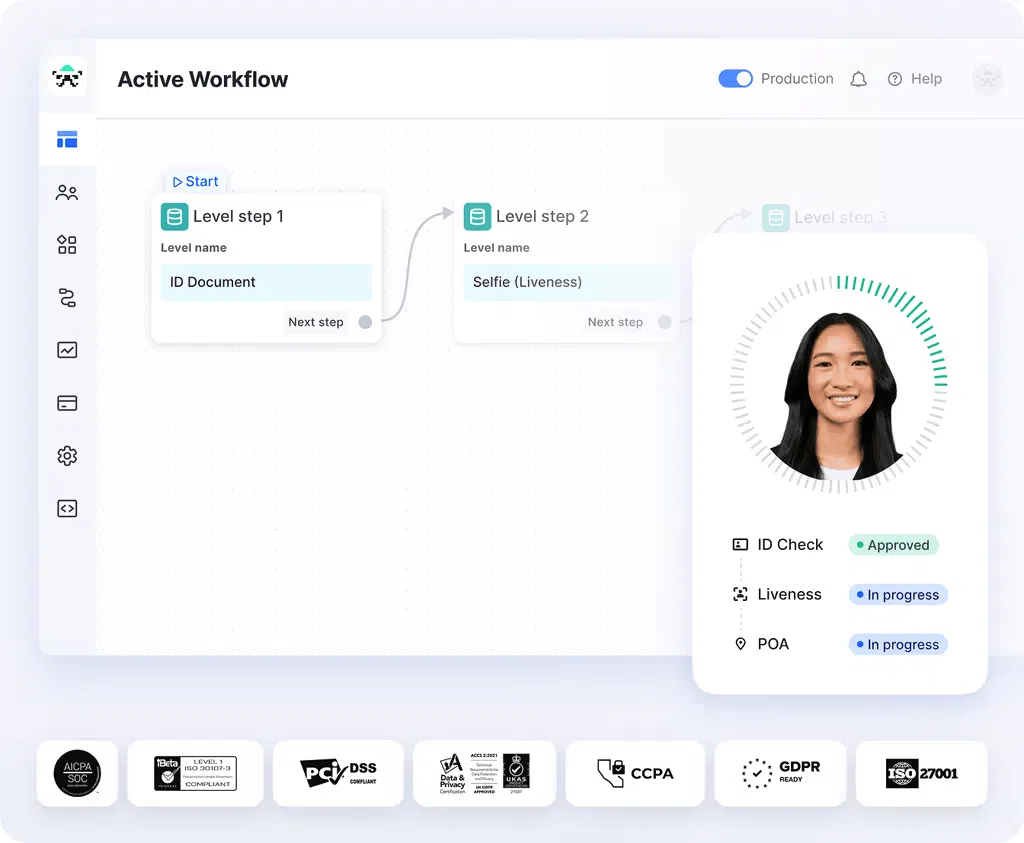
Task: Open the user avatar in top right
Action: (987, 79)
